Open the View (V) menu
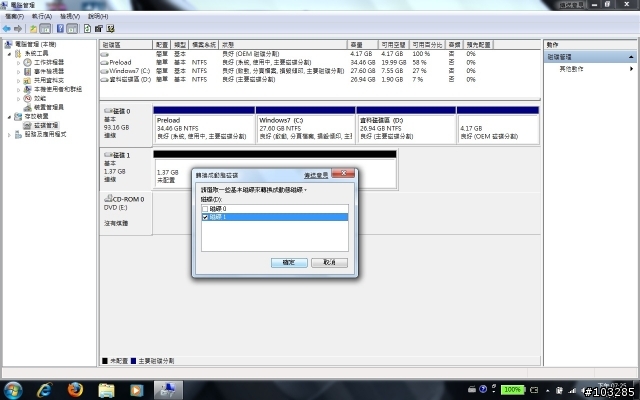 pyautogui.click(x=69, y=16)
